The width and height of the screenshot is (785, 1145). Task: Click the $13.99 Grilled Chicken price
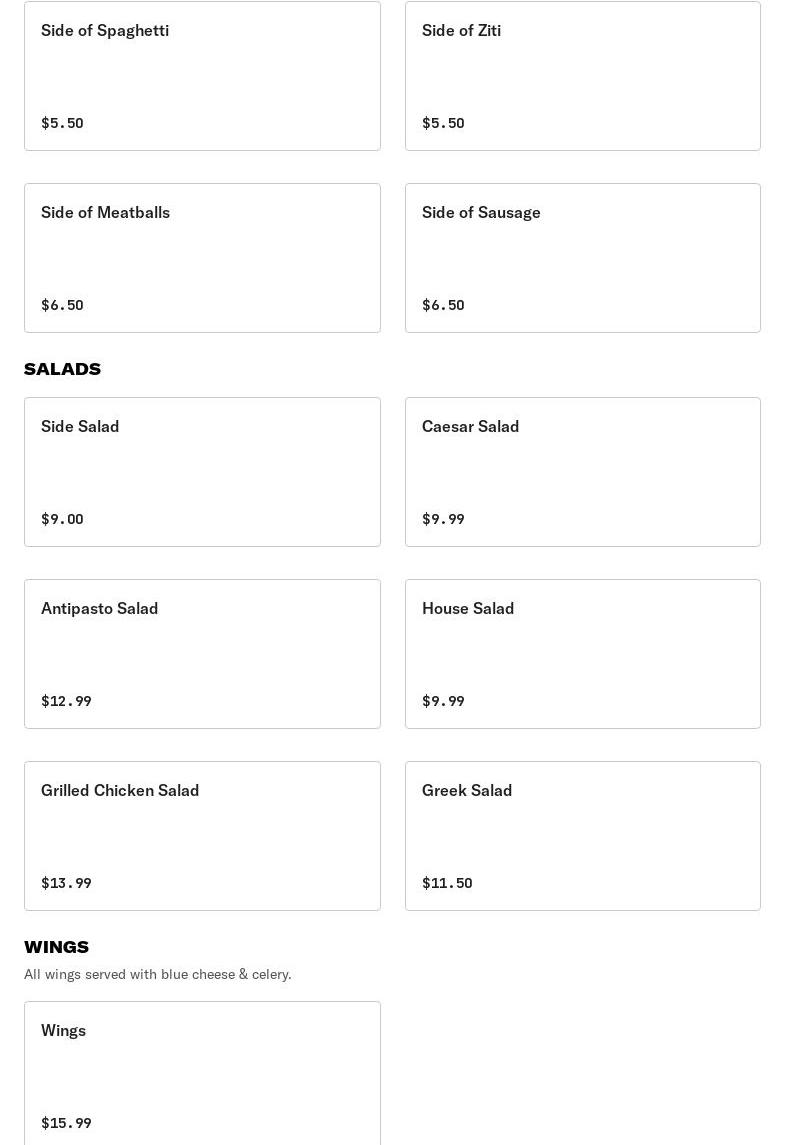[66, 883]
